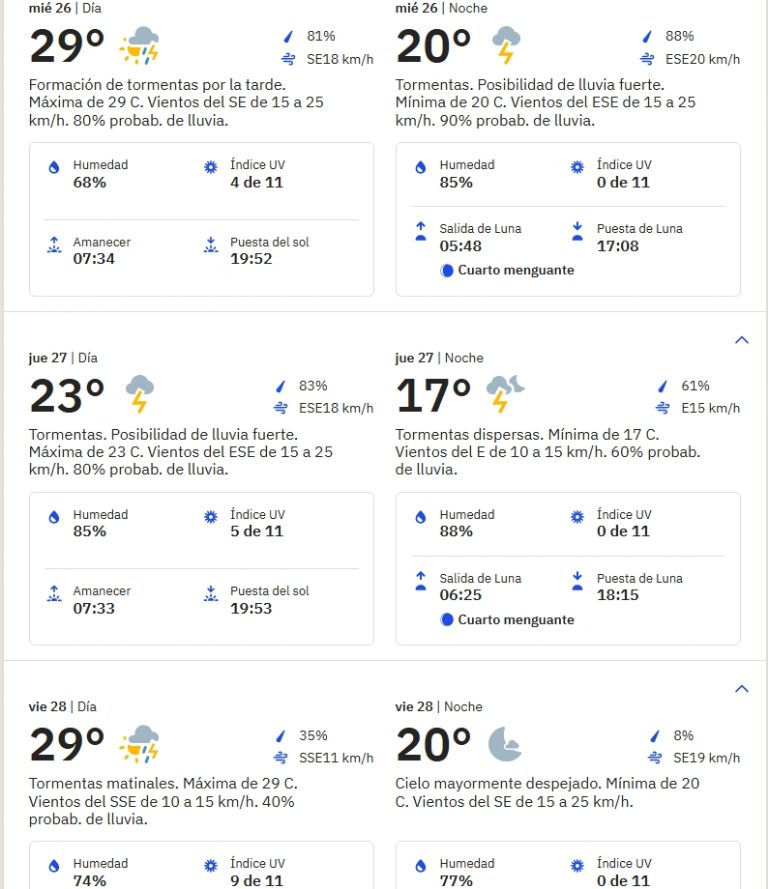Click the Cuarto menguante label for jue 27
768x889 pixels.
[516, 620]
